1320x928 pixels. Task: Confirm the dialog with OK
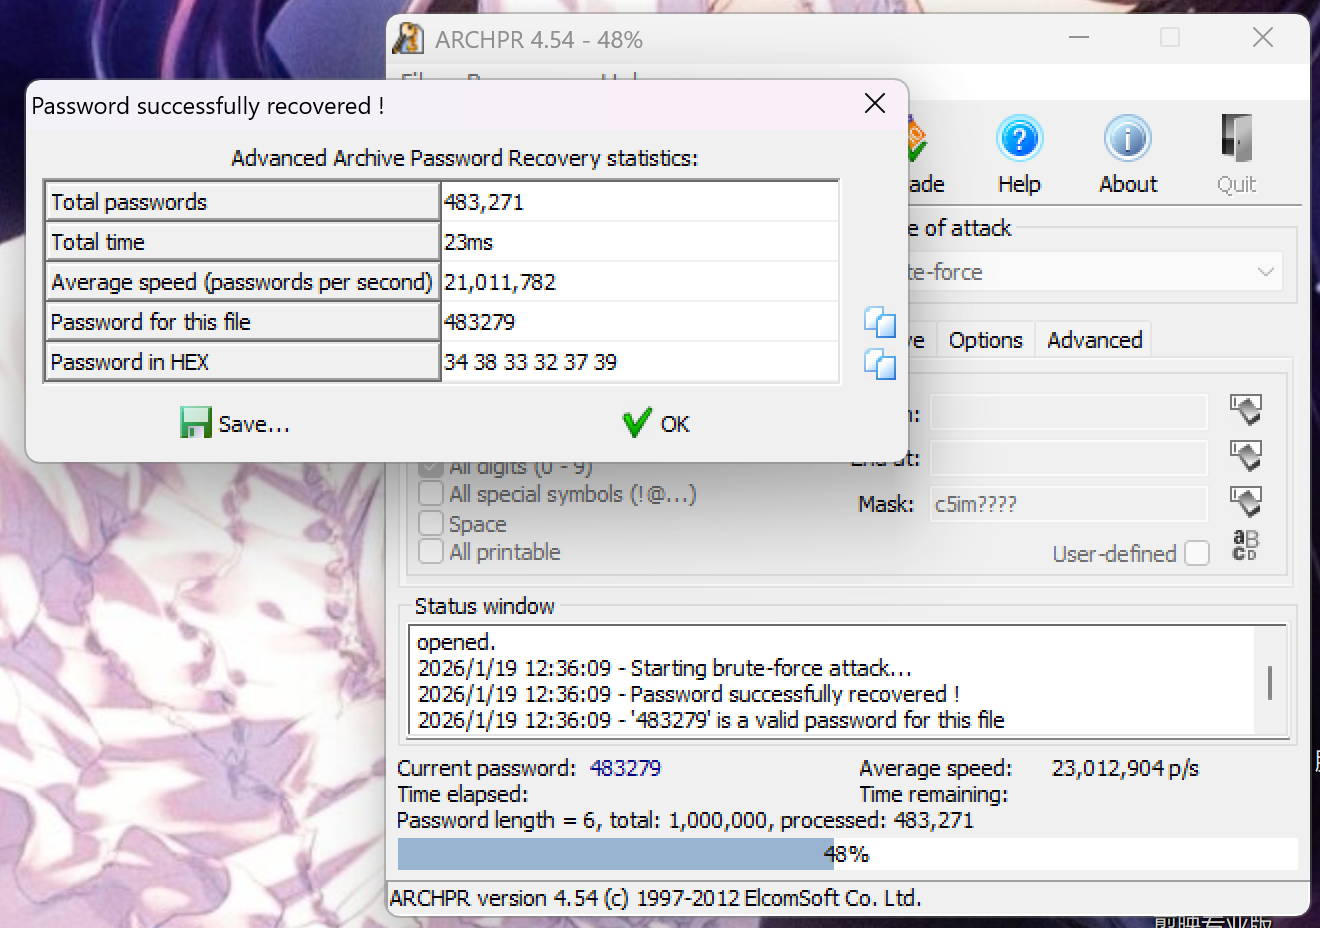point(656,424)
